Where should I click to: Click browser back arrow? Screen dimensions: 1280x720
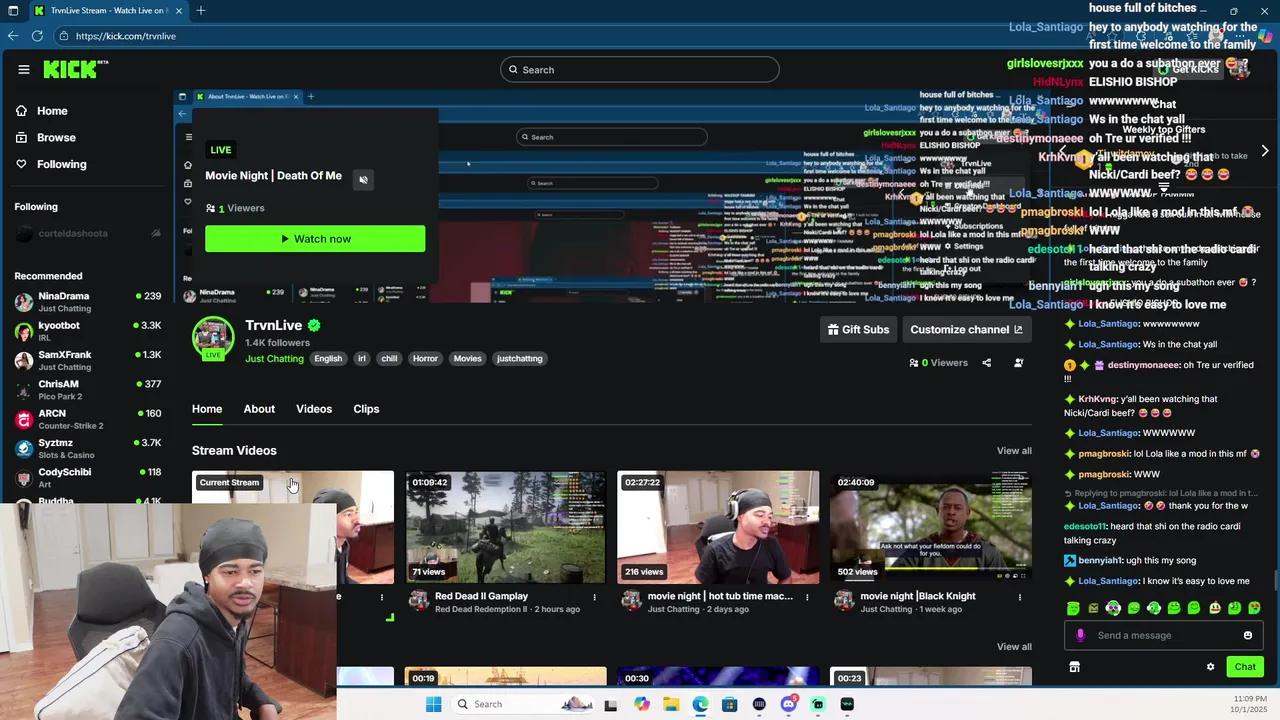click(x=13, y=36)
